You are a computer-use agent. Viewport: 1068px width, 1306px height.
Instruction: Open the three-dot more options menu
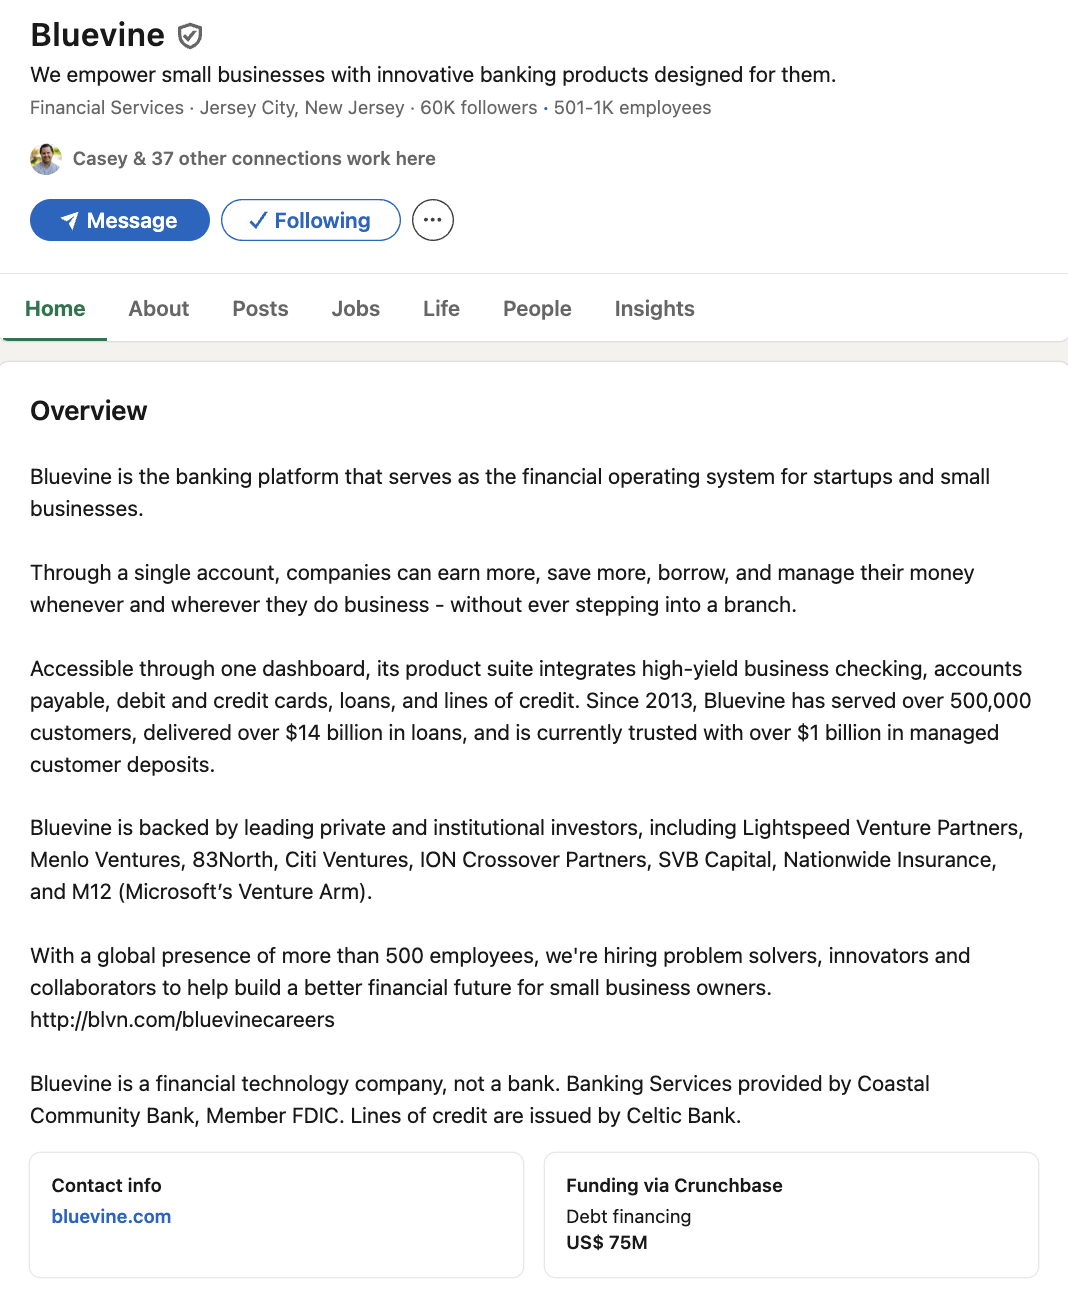coord(432,220)
